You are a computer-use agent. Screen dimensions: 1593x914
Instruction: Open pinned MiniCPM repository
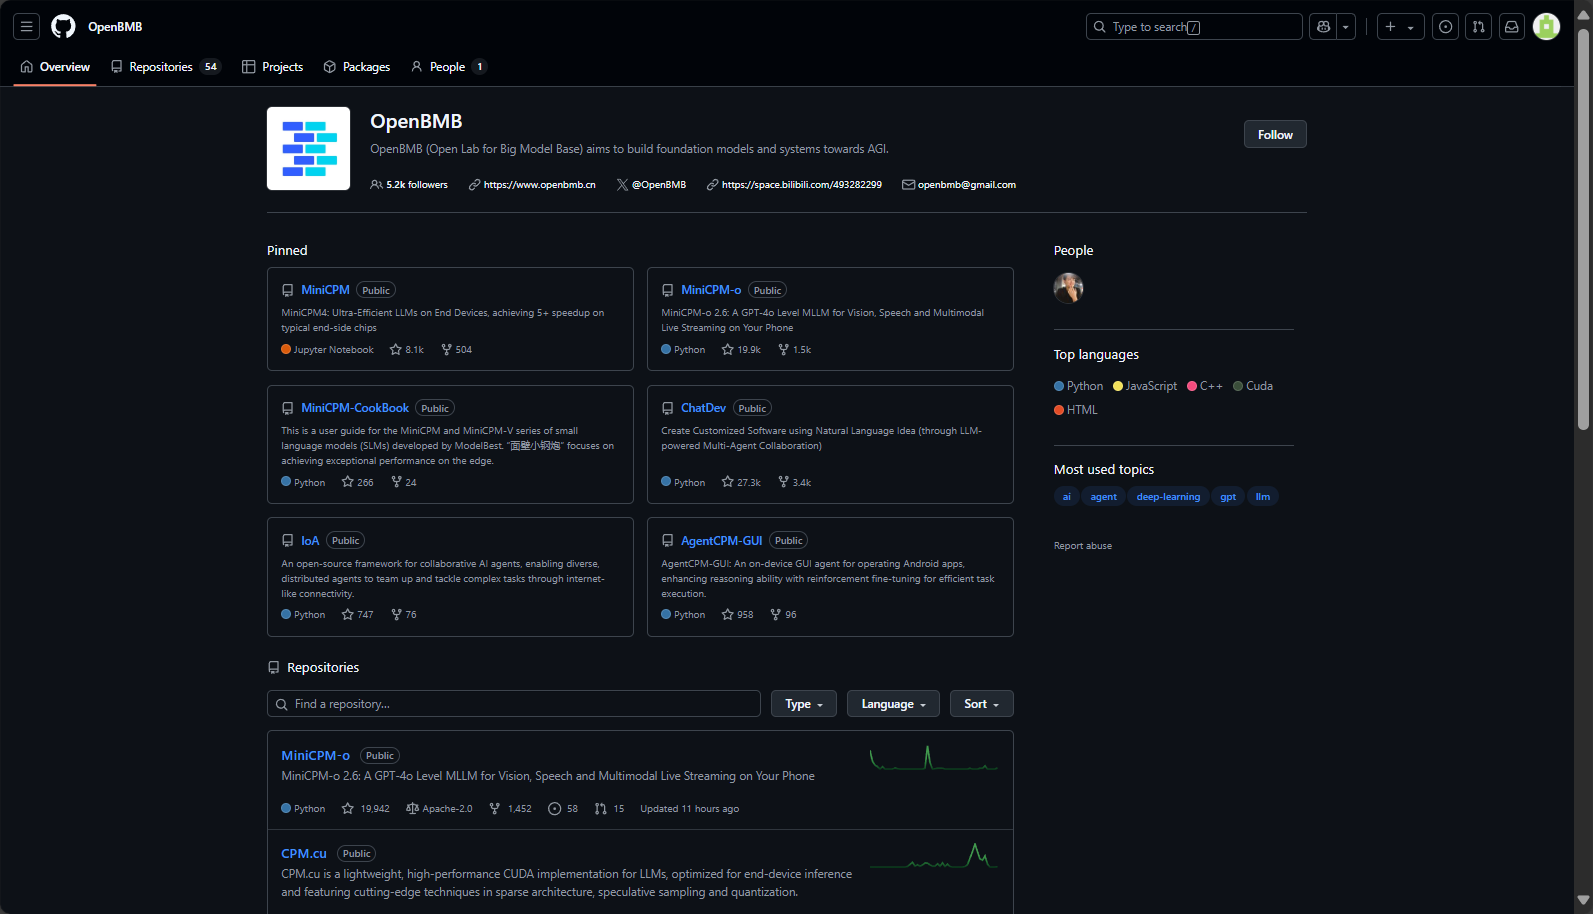(x=325, y=290)
